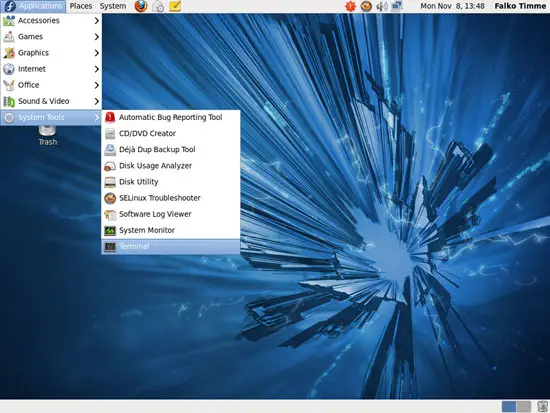Expand the Games submenu arrow
The width and height of the screenshot is (550, 413).
tap(96, 37)
